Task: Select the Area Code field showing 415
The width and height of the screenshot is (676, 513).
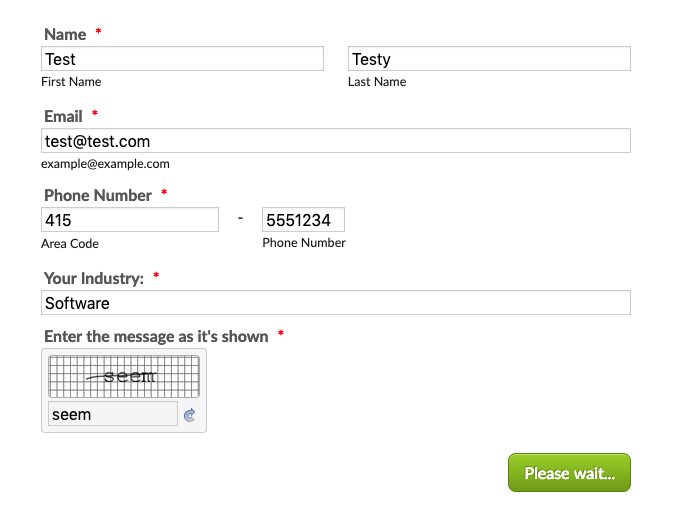Action: click(x=129, y=220)
